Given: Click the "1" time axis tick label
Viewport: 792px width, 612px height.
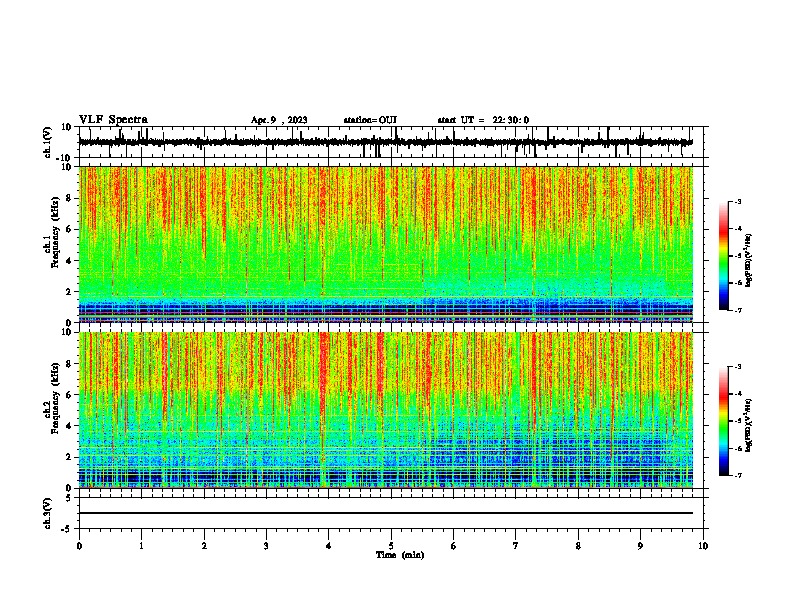Looking at the screenshot, I should coord(141,546).
